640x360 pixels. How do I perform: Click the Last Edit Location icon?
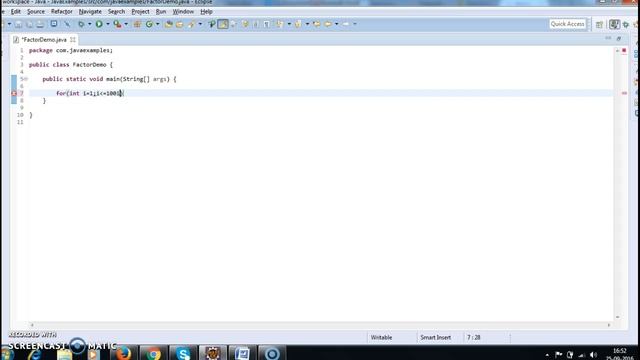pyautogui.click(x=316, y=24)
